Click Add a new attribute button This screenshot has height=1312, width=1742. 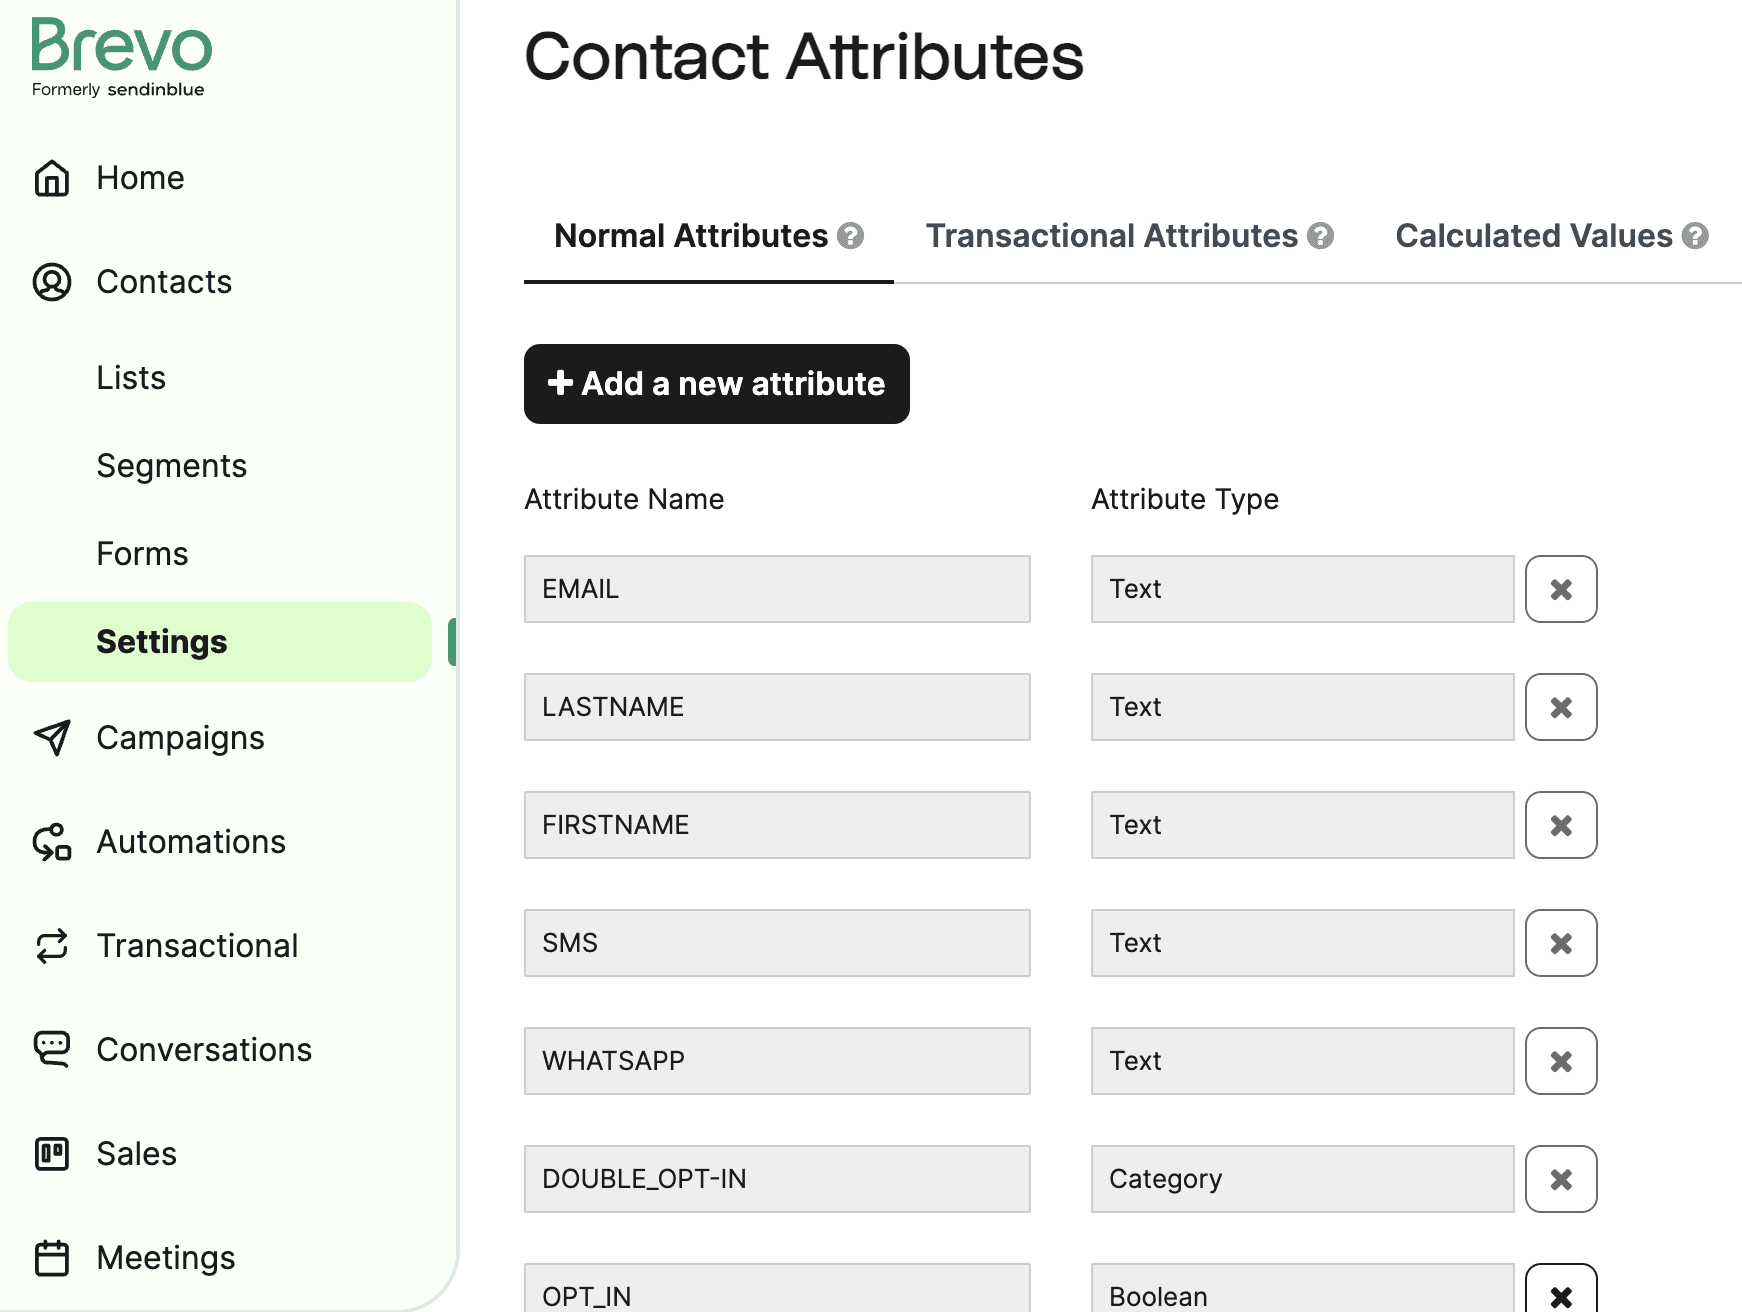tap(717, 384)
